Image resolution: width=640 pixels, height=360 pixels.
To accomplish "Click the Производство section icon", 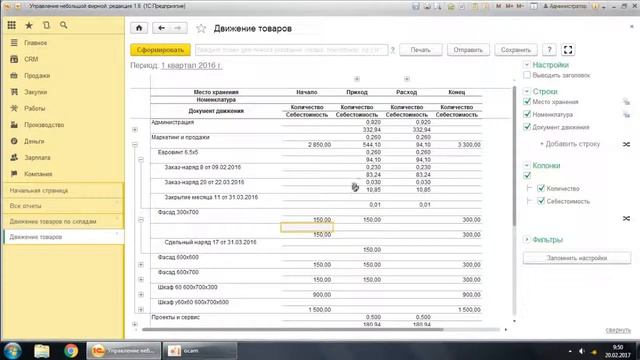I will tap(14, 124).
